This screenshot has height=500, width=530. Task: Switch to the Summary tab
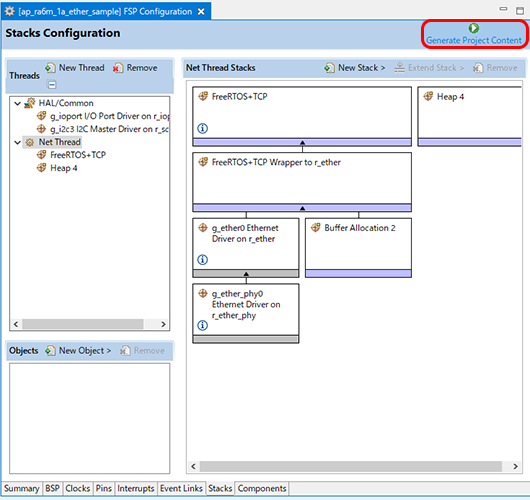pos(22,489)
